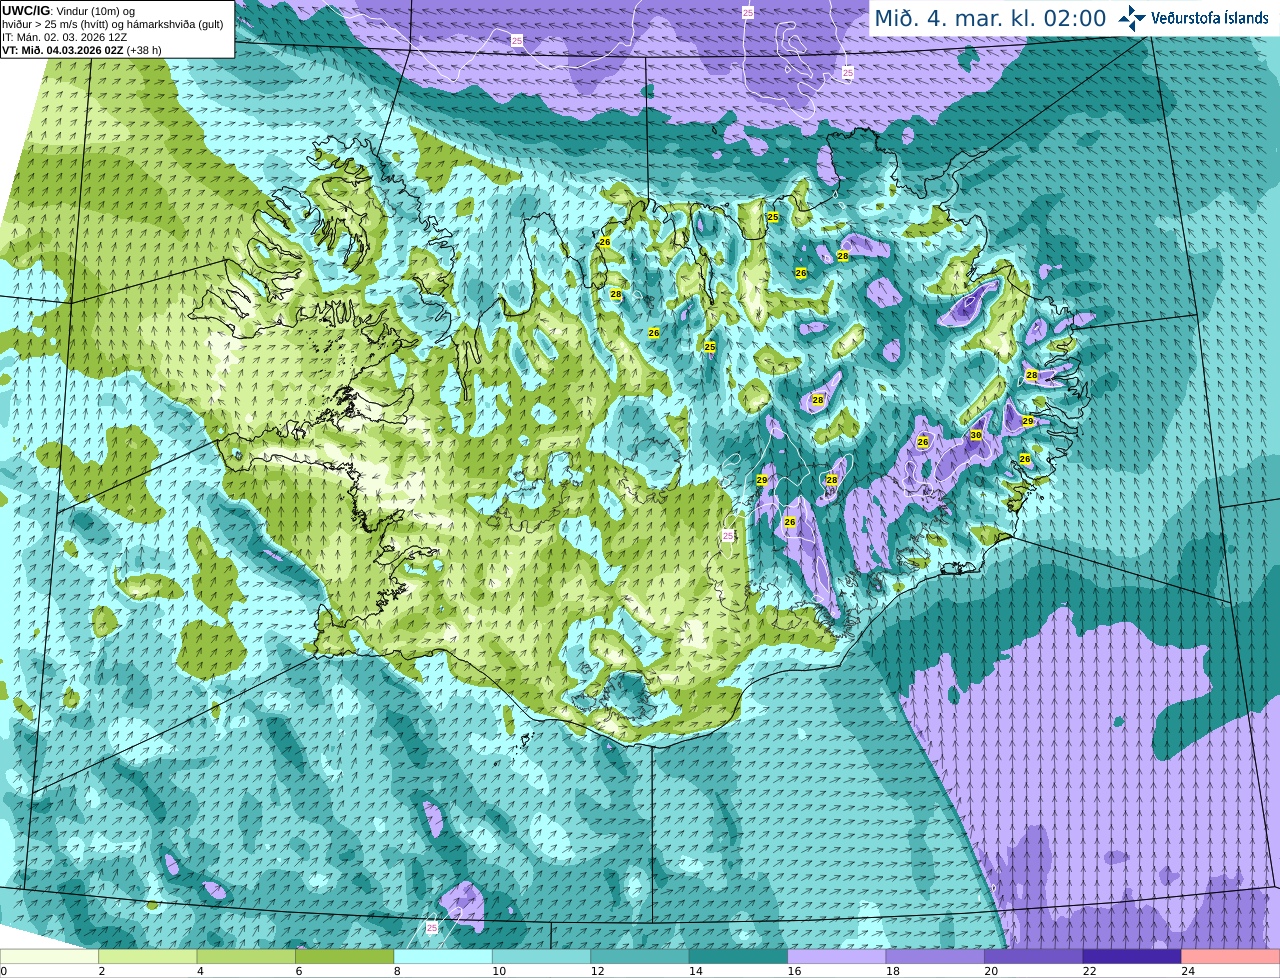Pick the 4–6 m/s green legend swatch
The image size is (1280, 978).
pos(246,957)
